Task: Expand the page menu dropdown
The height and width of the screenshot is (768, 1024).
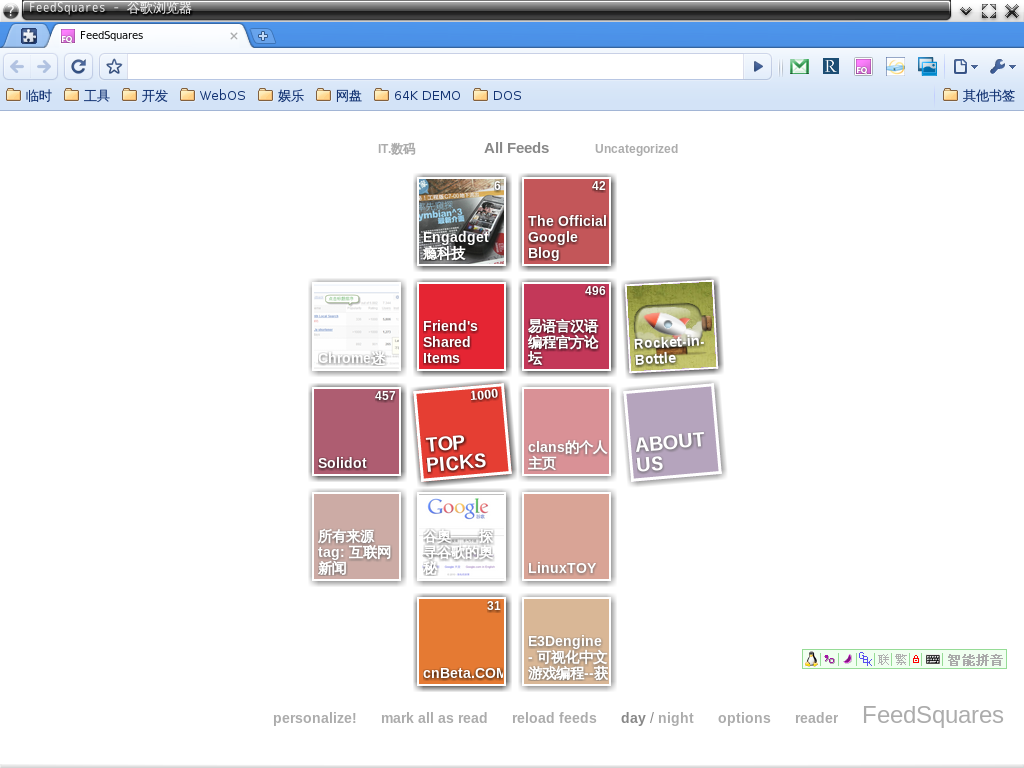Action: coord(965,67)
